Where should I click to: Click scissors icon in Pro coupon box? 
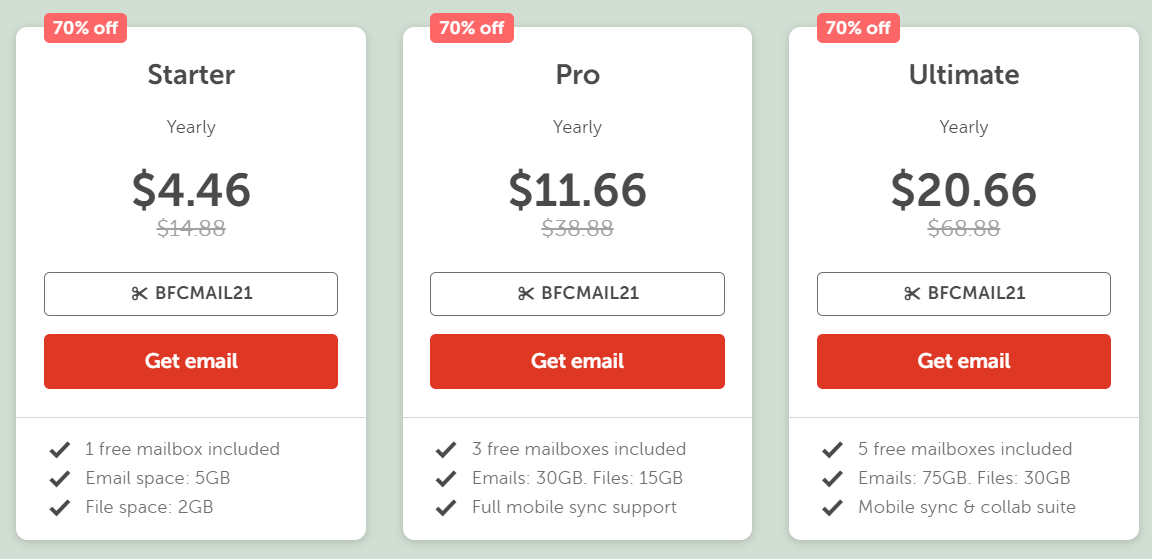point(526,294)
